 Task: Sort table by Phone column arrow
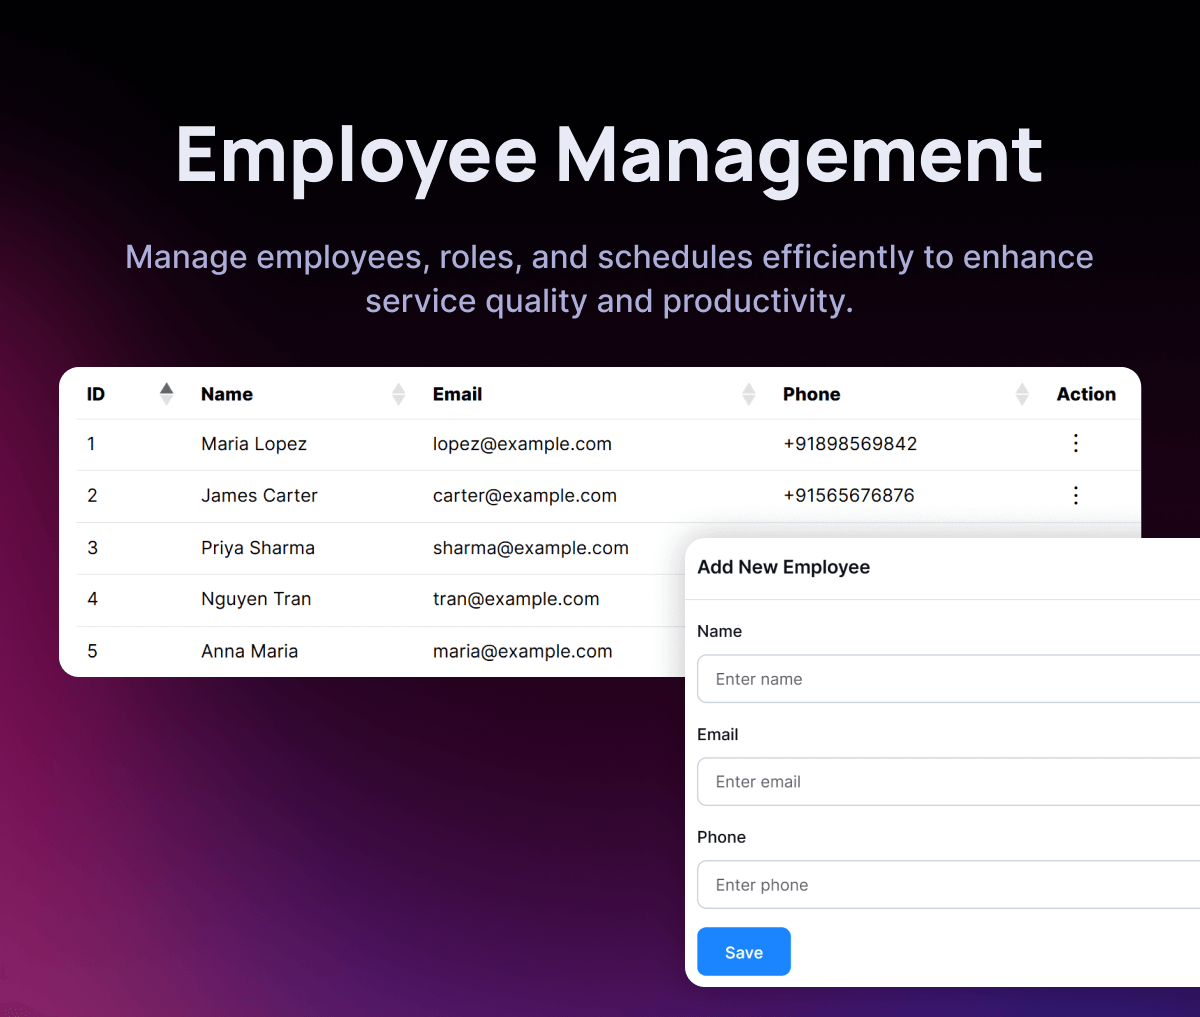point(1022,394)
